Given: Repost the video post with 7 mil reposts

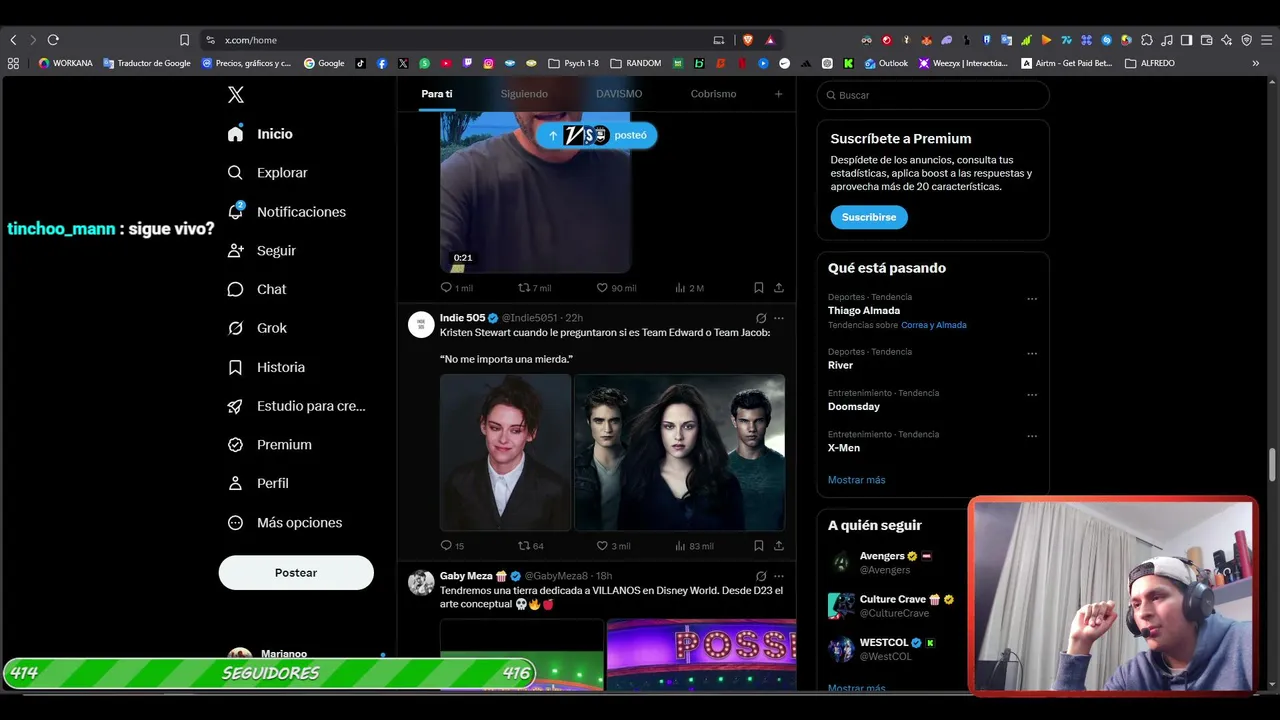Looking at the screenshot, I should coord(534,288).
